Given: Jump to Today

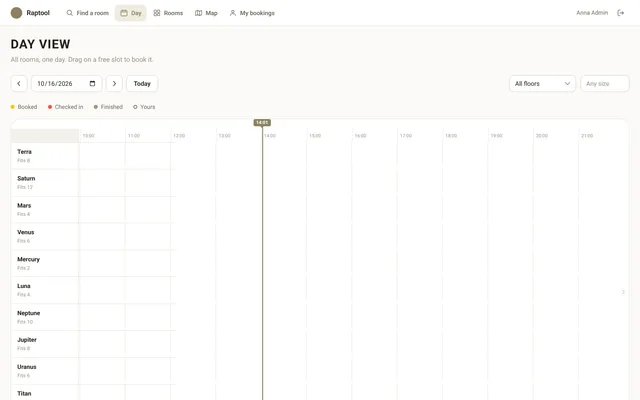Looking at the screenshot, I should [x=142, y=84].
